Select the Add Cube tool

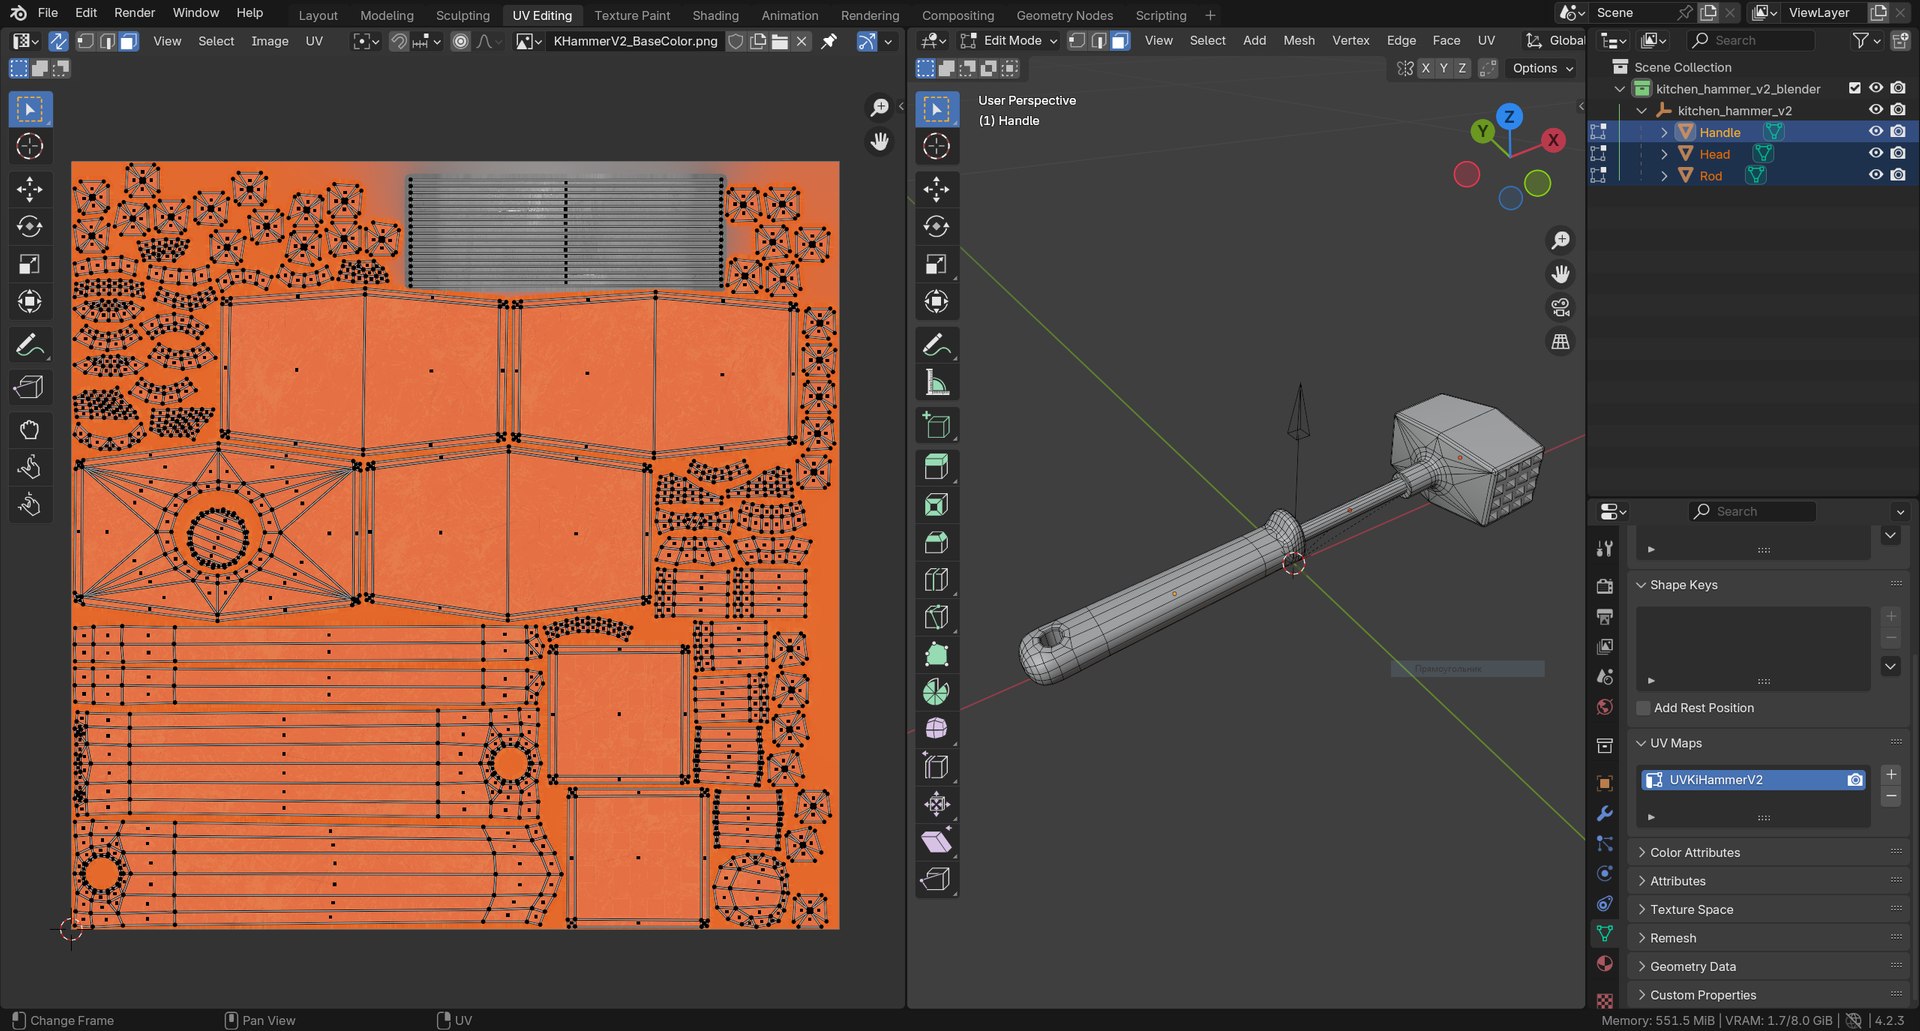tap(937, 426)
